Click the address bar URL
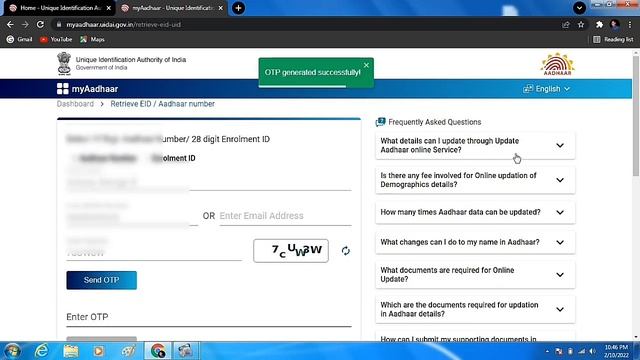The width and height of the screenshot is (640, 360). (124, 24)
